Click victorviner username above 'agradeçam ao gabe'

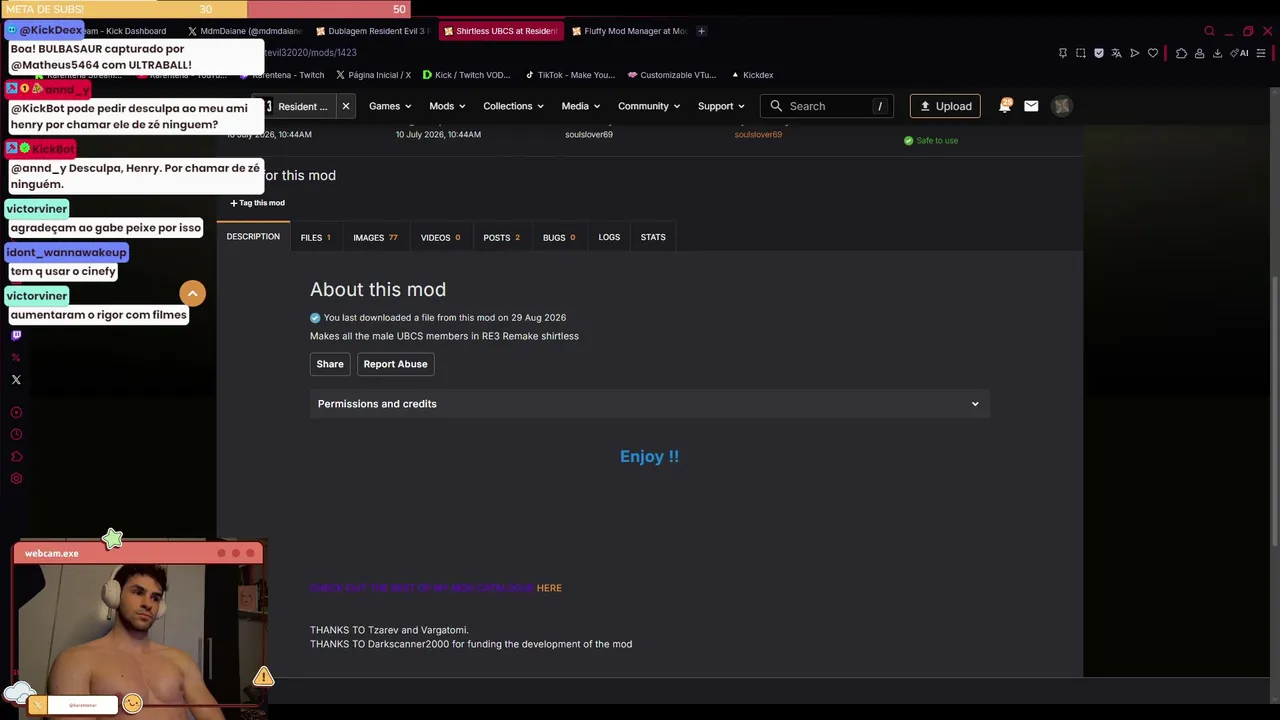pos(36,209)
